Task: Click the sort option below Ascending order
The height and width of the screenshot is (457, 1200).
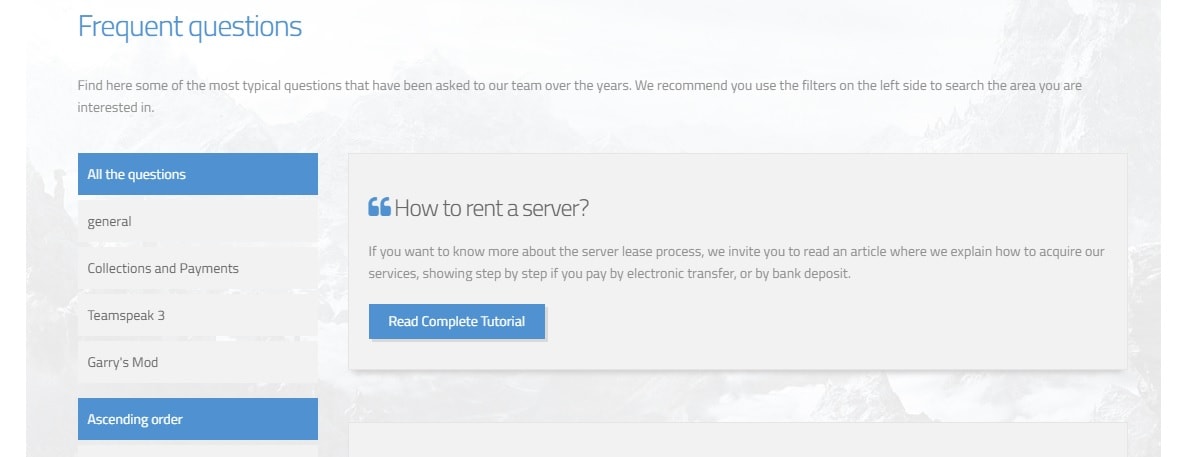Action: pyautogui.click(x=198, y=451)
